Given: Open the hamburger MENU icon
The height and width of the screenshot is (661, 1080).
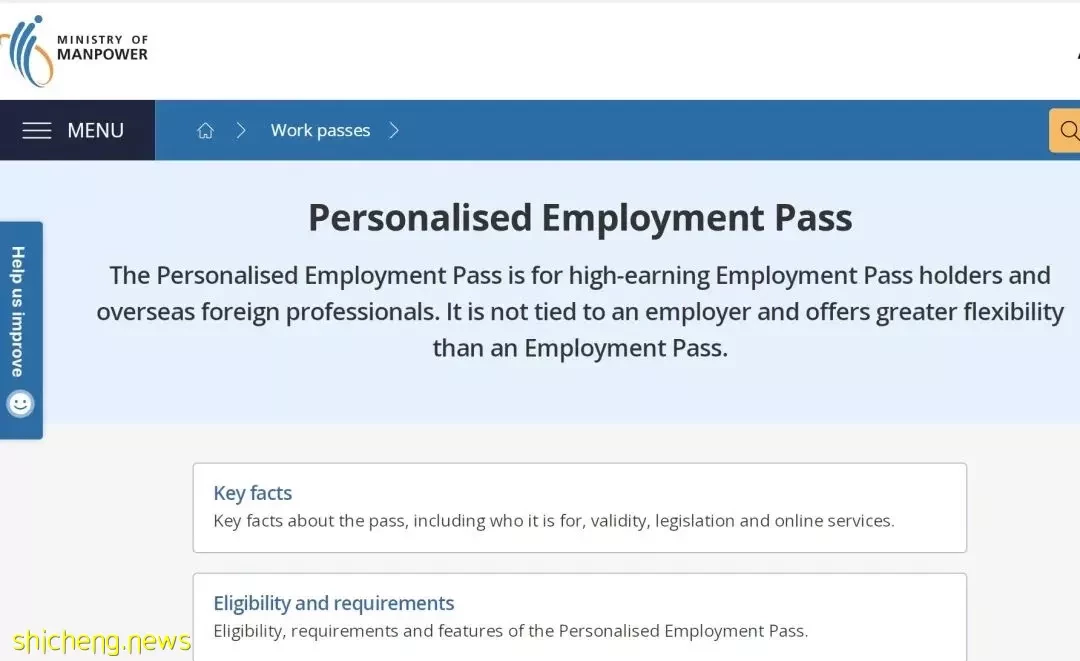Looking at the screenshot, I should click(x=37, y=130).
